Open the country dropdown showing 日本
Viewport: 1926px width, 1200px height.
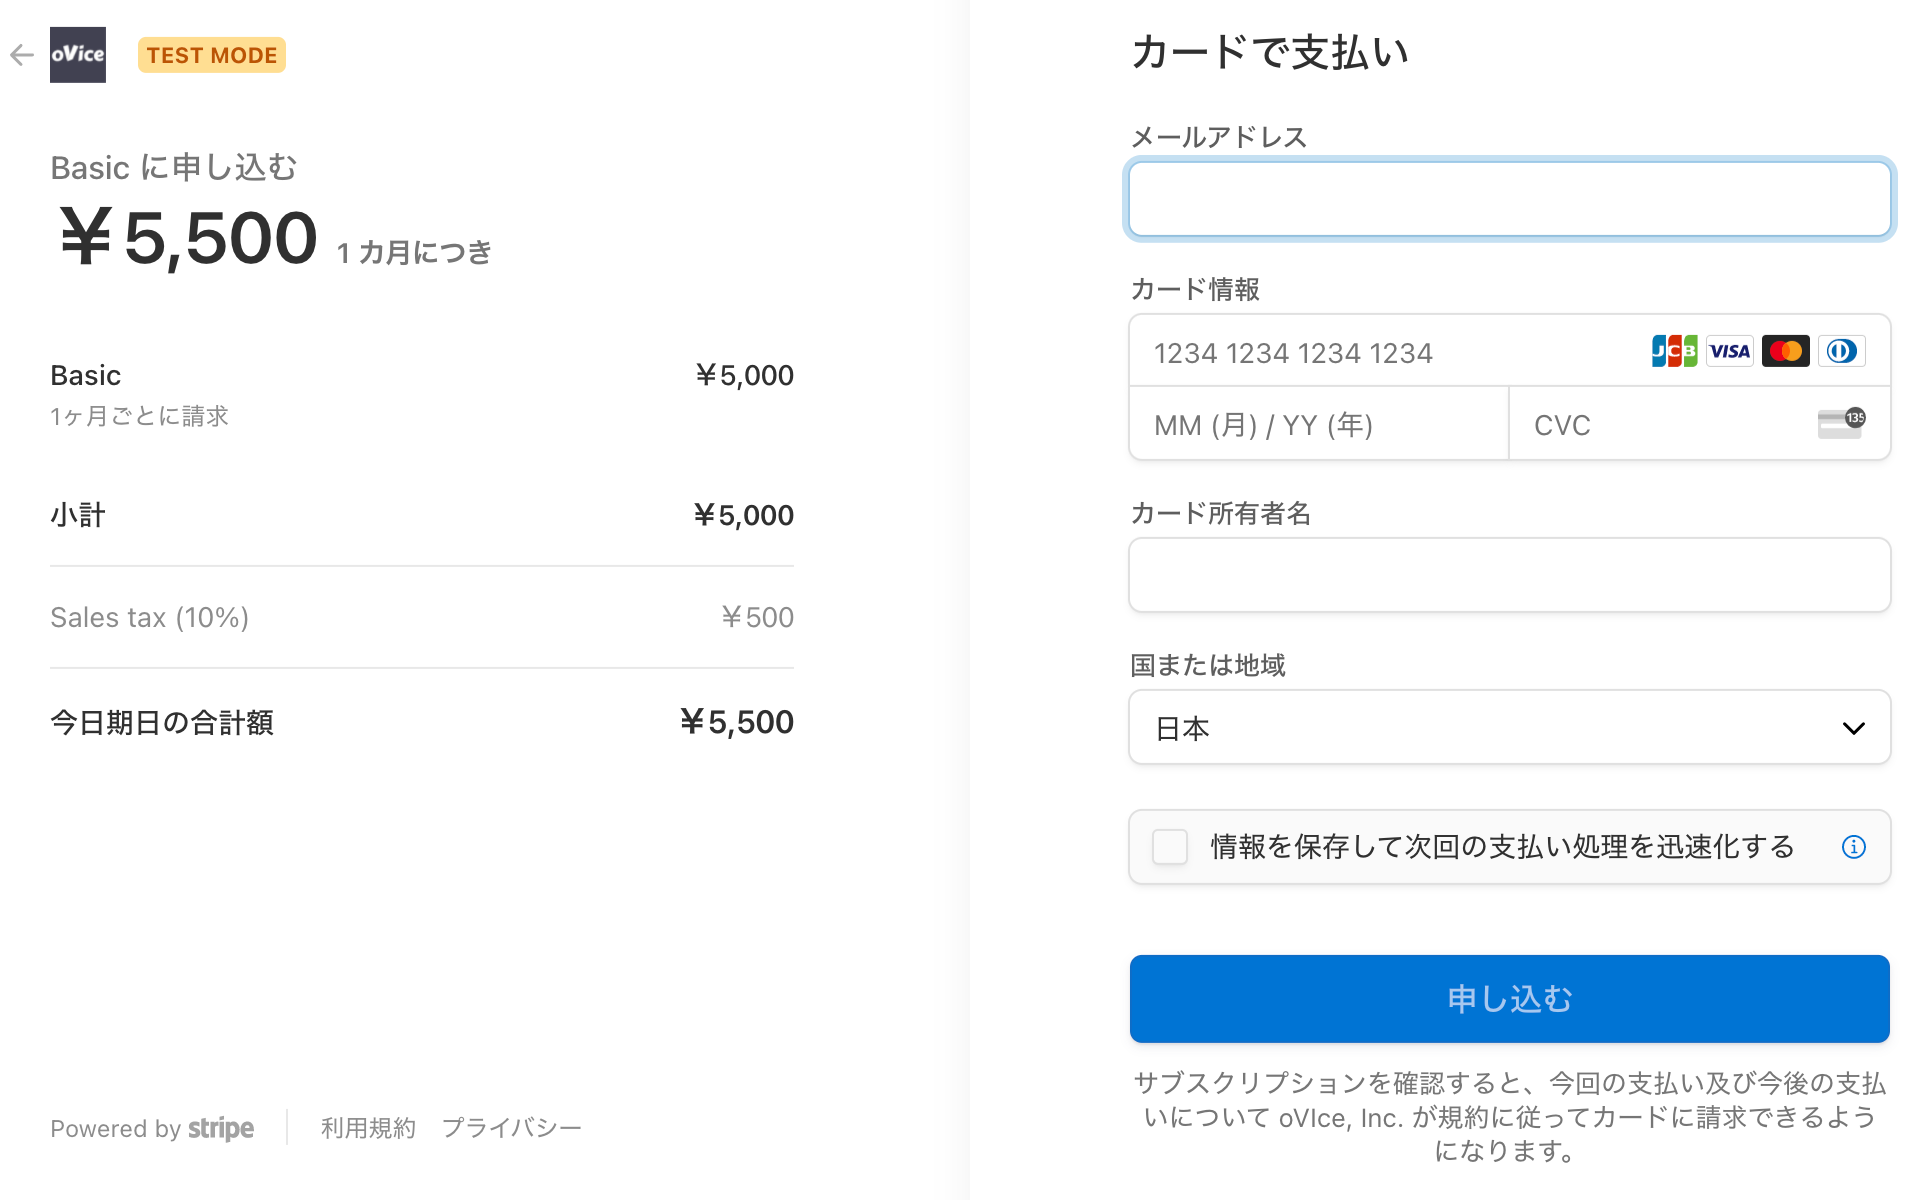(x=1509, y=728)
